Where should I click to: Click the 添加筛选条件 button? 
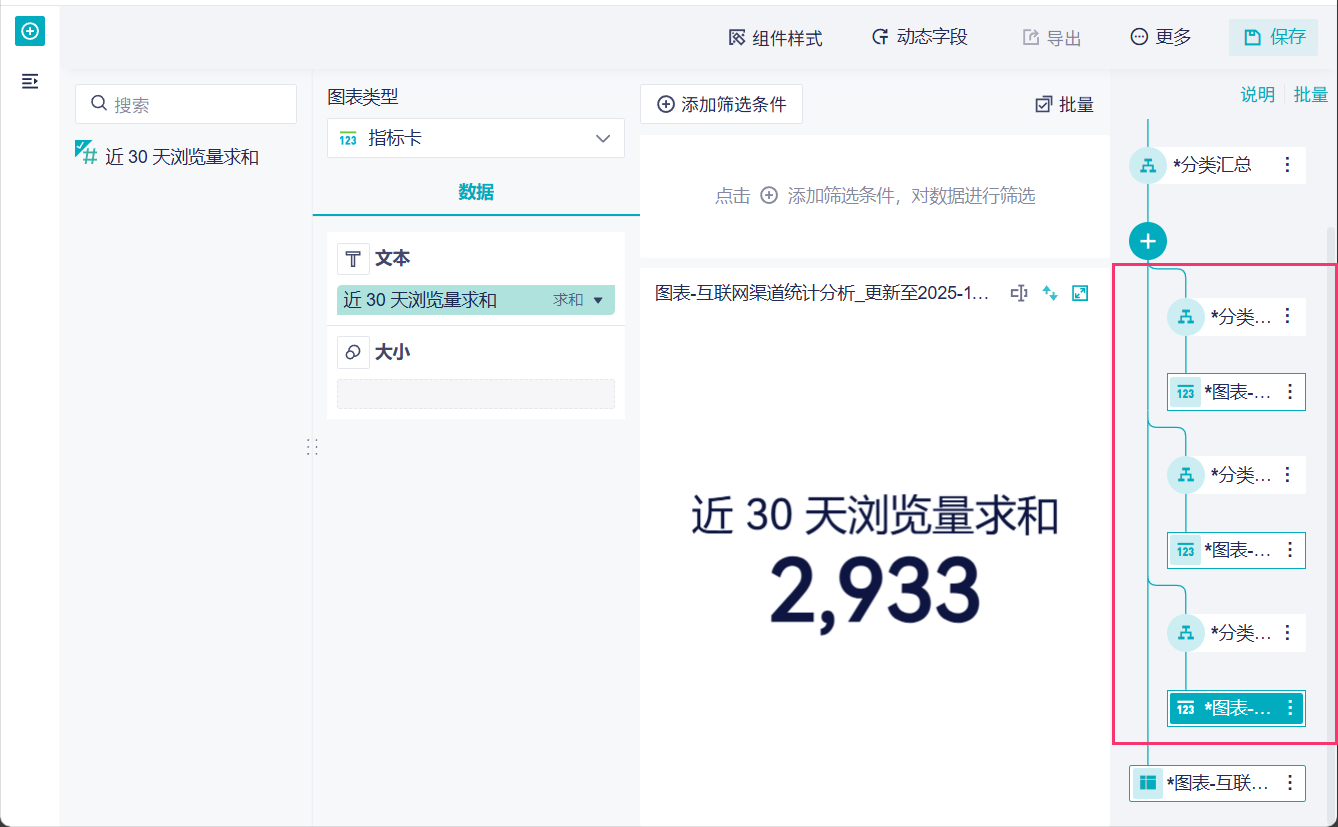click(x=721, y=104)
